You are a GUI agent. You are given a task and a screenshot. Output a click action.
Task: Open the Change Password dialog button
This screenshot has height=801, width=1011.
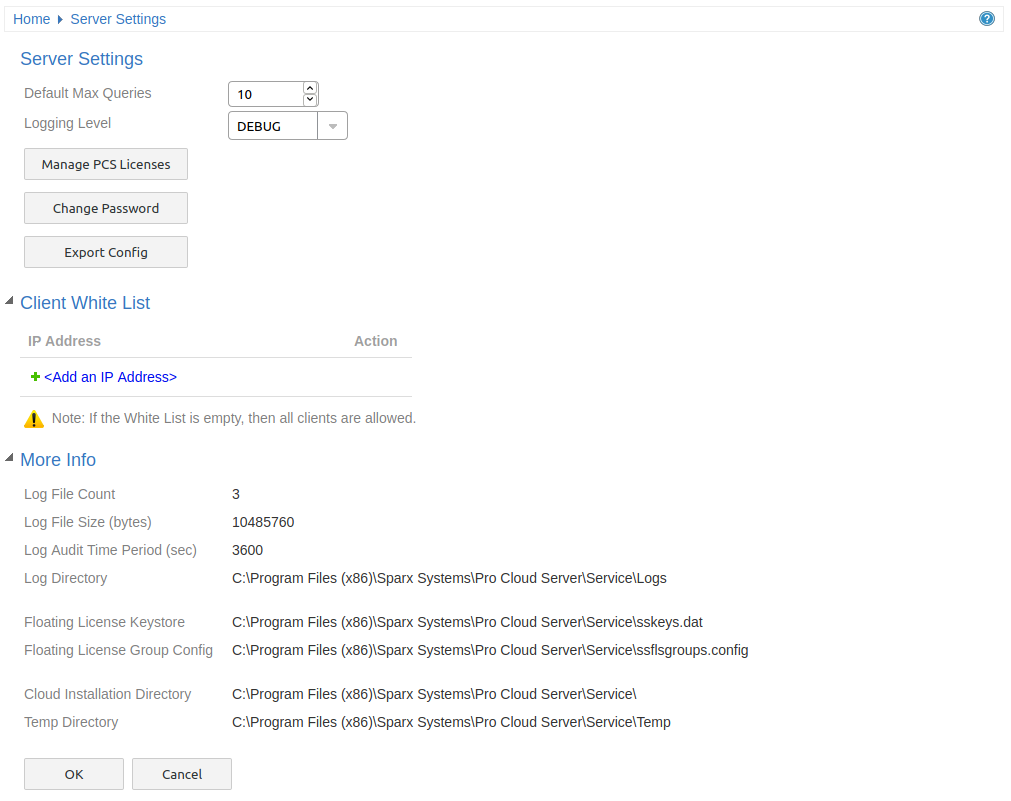point(106,208)
